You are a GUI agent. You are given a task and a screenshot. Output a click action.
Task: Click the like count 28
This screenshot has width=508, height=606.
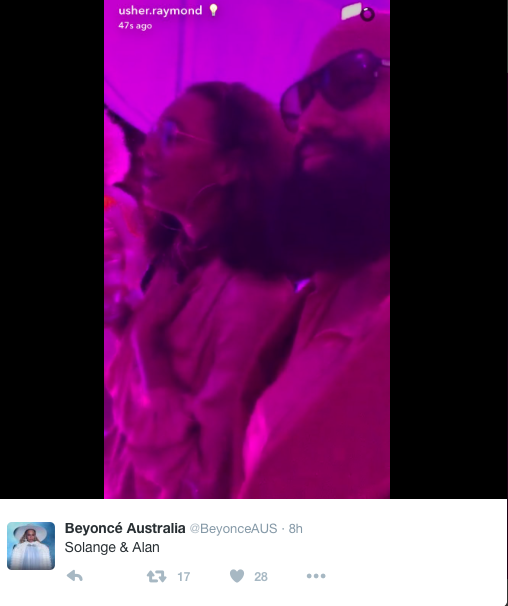[261, 577]
